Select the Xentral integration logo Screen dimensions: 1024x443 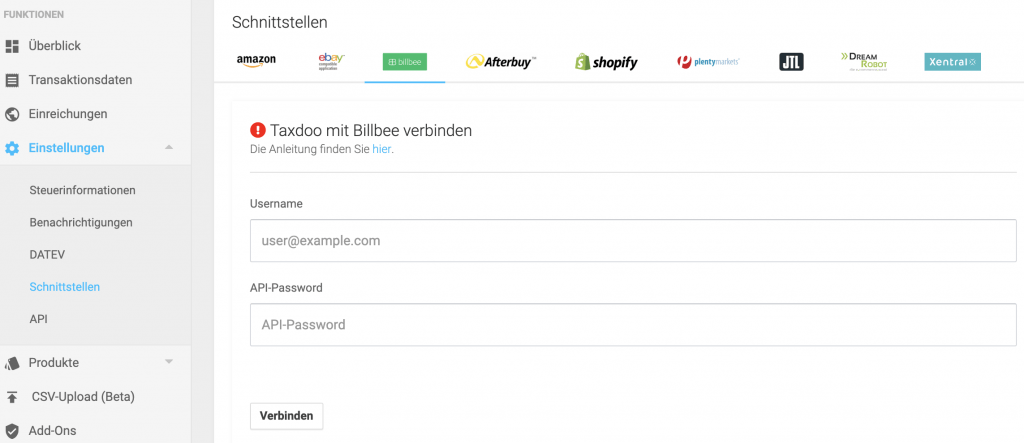click(x=952, y=61)
